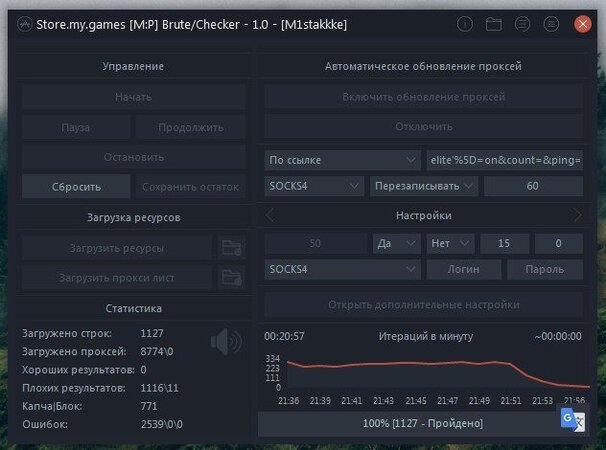Click the Логин input field
606x450 pixels.
pyautogui.click(x=464, y=269)
